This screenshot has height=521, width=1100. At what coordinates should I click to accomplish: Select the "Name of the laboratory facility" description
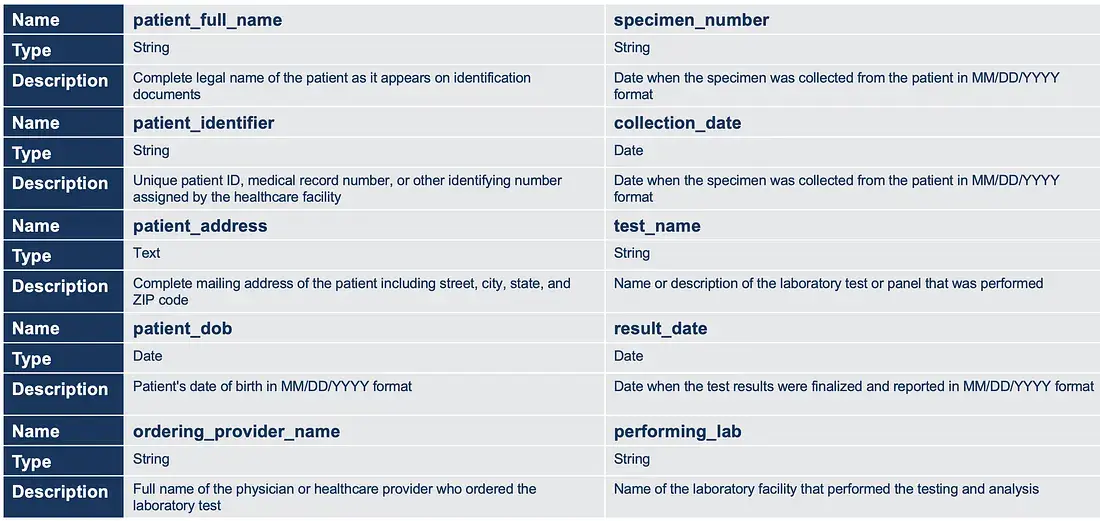coord(826,489)
